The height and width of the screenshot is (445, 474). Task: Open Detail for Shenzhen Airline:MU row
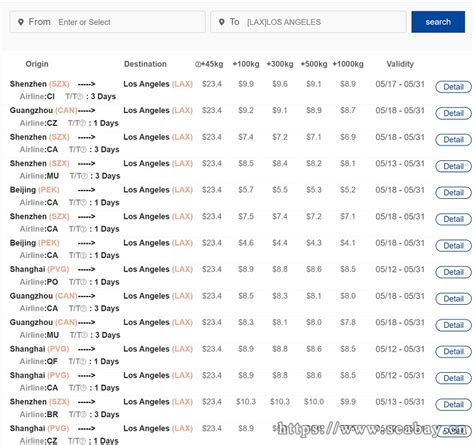tap(453, 166)
